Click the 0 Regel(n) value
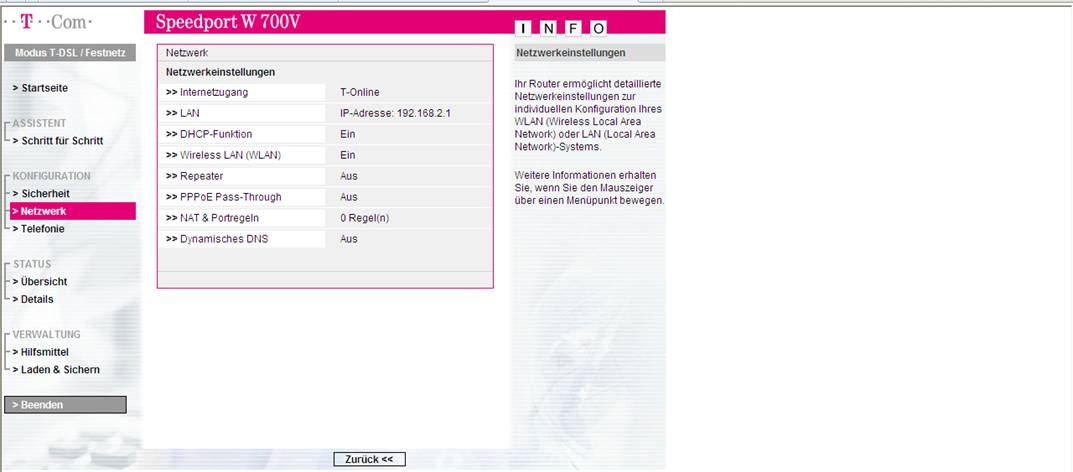This screenshot has width=1073, height=472. [364, 218]
